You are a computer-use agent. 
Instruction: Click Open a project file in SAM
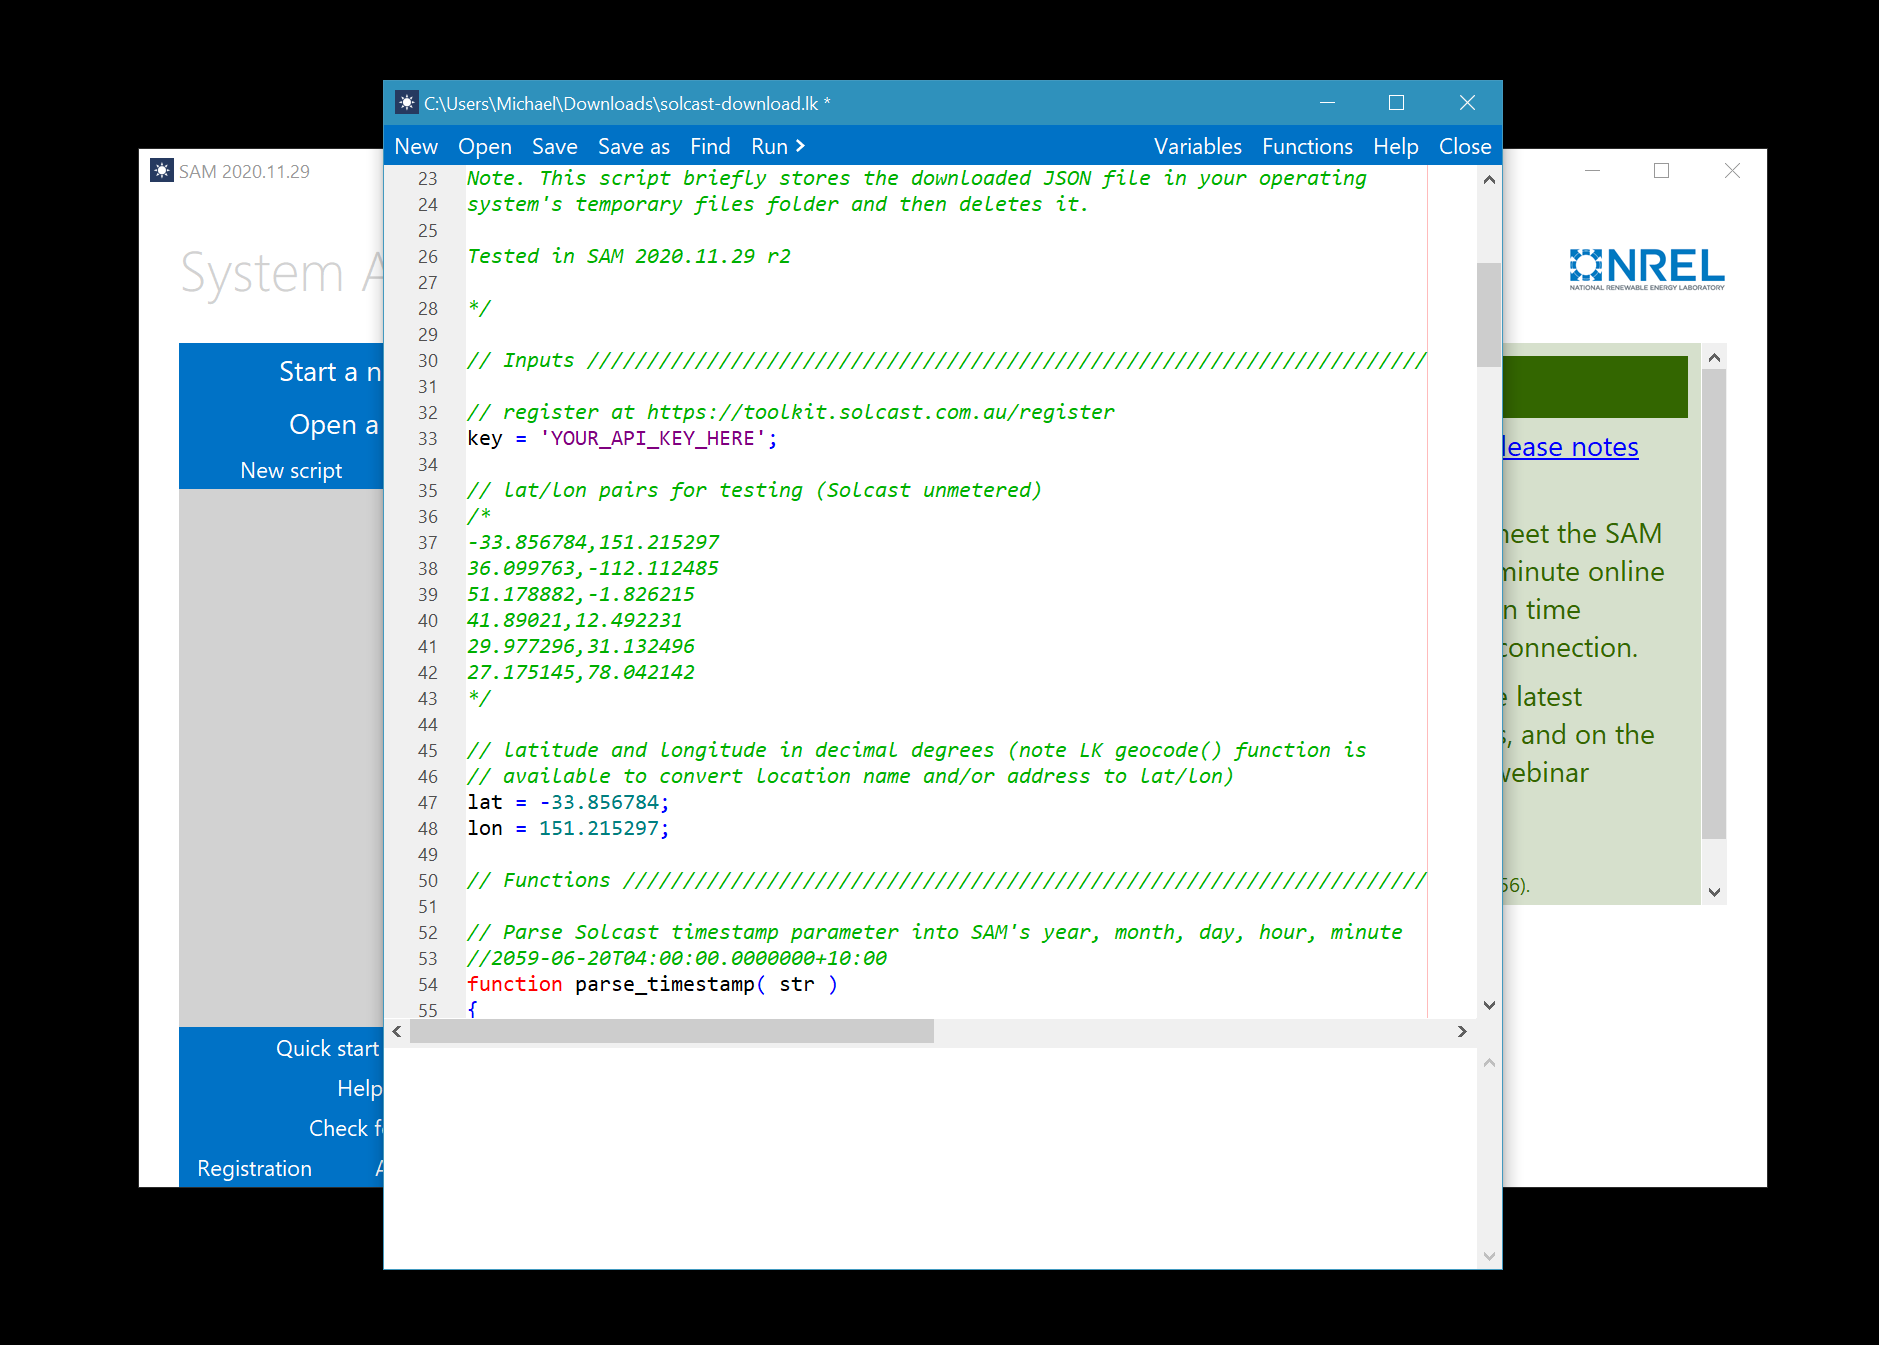click(x=334, y=425)
